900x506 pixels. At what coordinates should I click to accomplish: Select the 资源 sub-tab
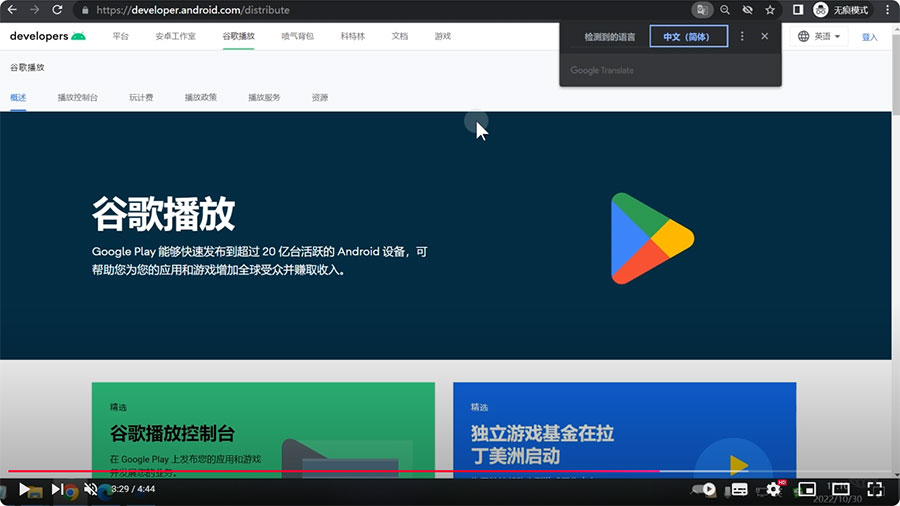(x=320, y=98)
